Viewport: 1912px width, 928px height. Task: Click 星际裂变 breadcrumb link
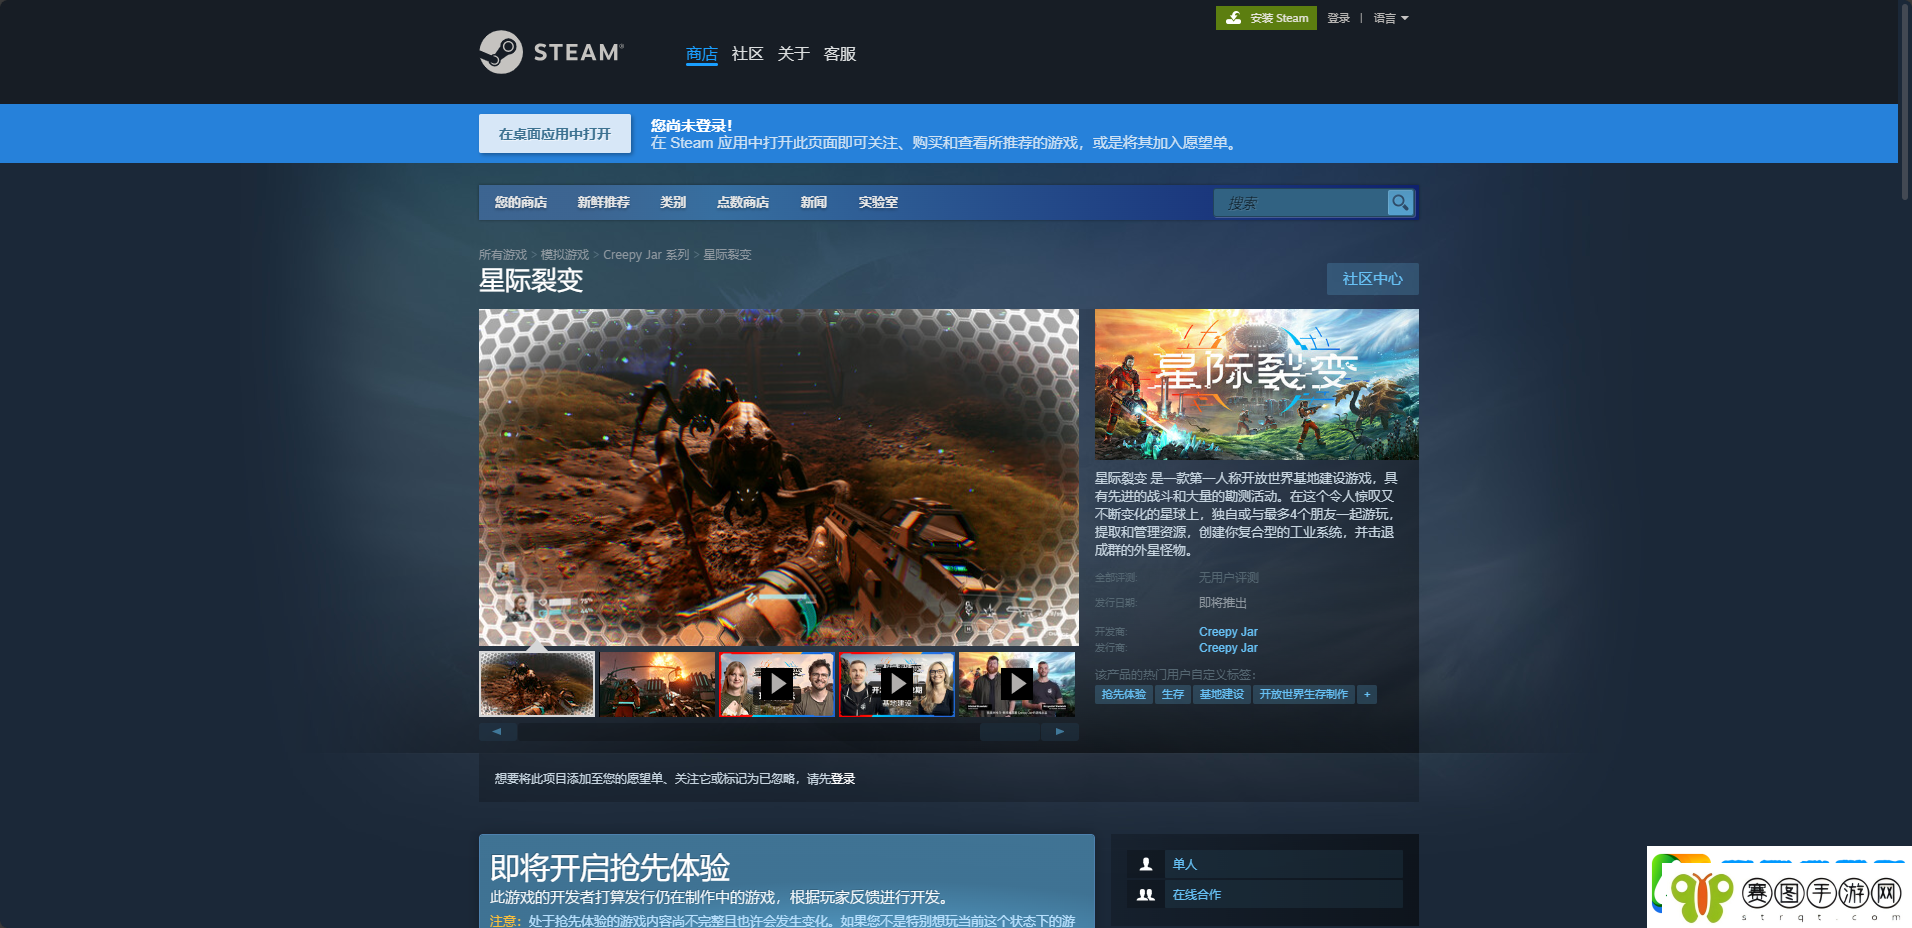tap(727, 255)
